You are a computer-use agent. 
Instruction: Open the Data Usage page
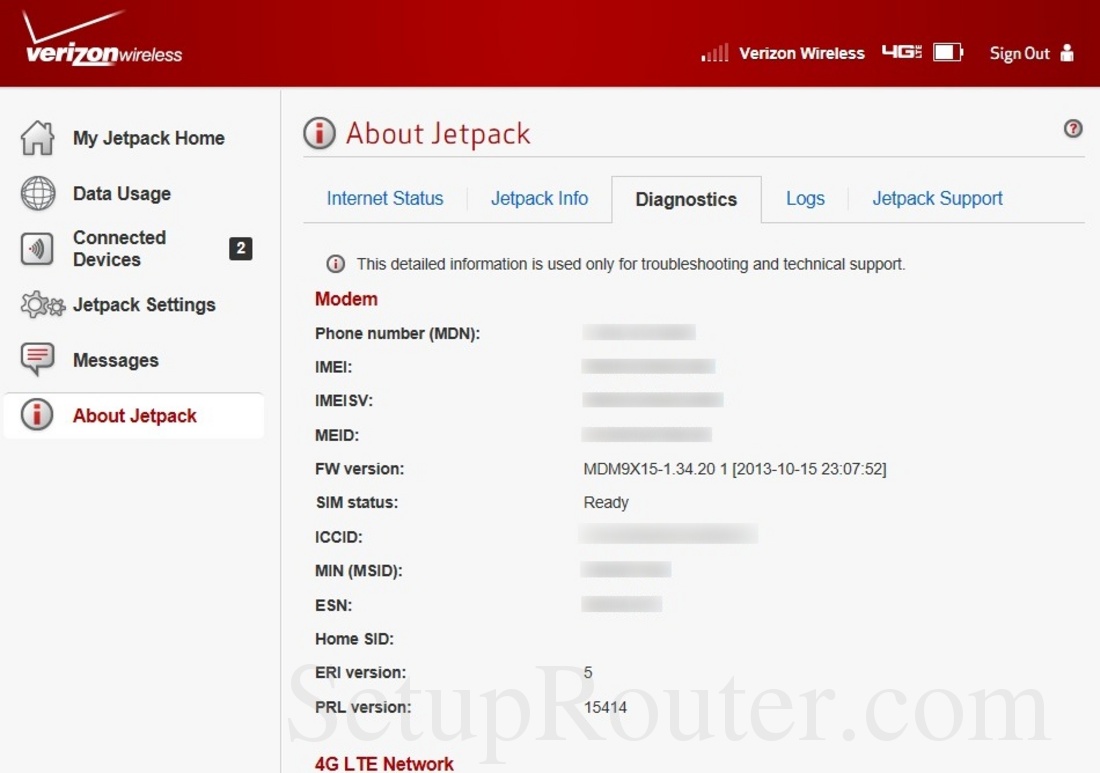coord(122,194)
